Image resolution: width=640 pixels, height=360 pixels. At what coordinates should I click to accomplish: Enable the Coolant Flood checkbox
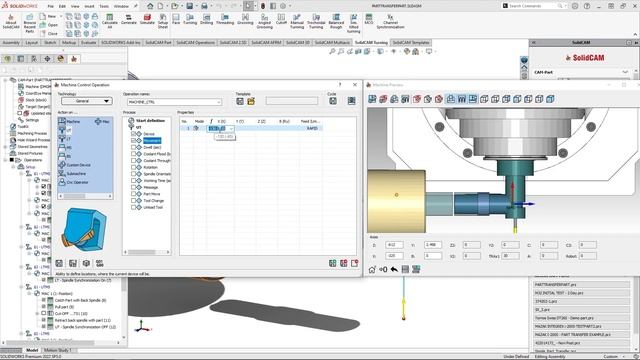(133, 154)
